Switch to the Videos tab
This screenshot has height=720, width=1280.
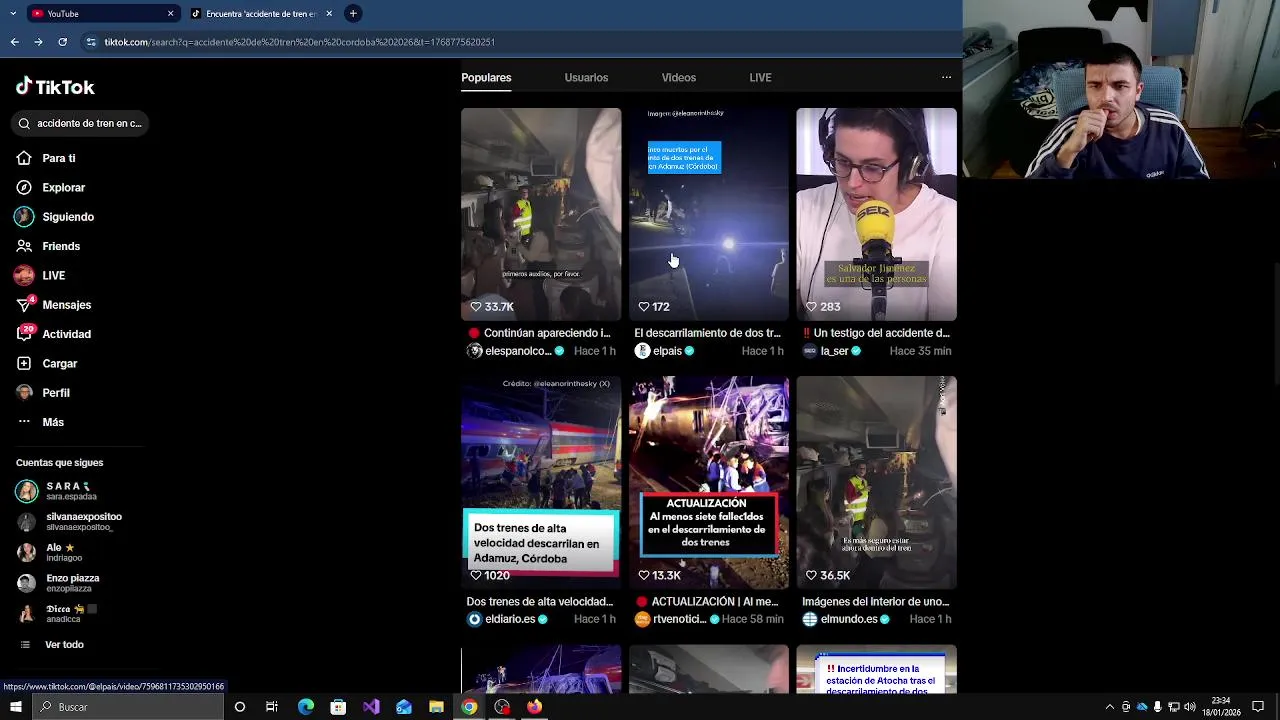pos(678,77)
